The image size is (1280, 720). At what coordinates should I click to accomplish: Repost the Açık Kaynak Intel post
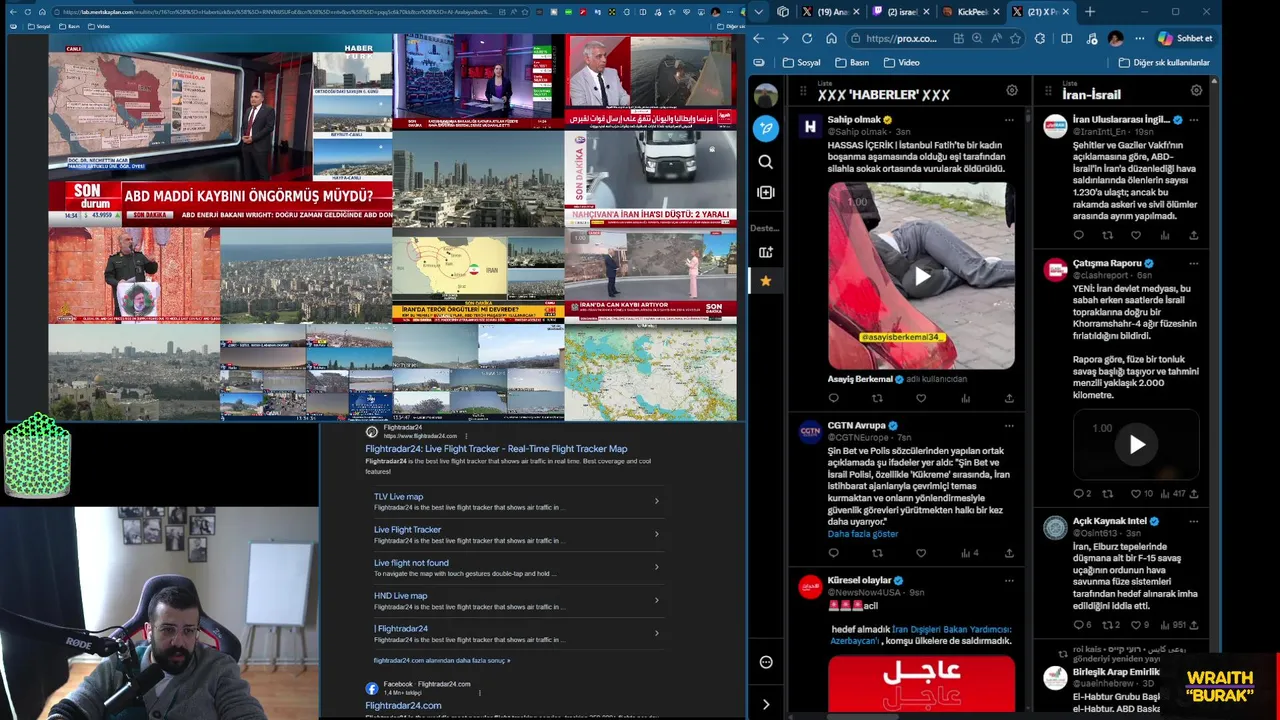coord(1108,625)
